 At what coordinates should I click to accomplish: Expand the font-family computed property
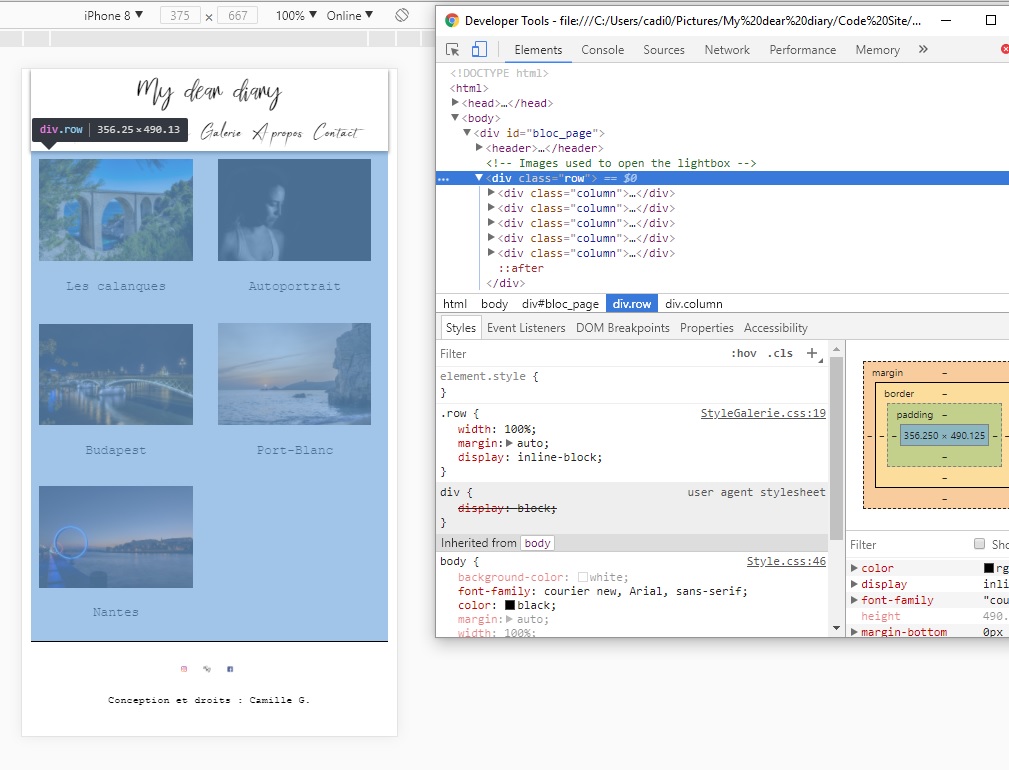point(854,600)
